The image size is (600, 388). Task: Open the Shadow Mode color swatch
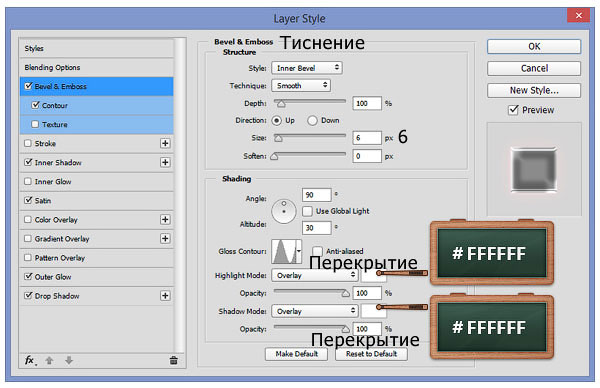374,311
